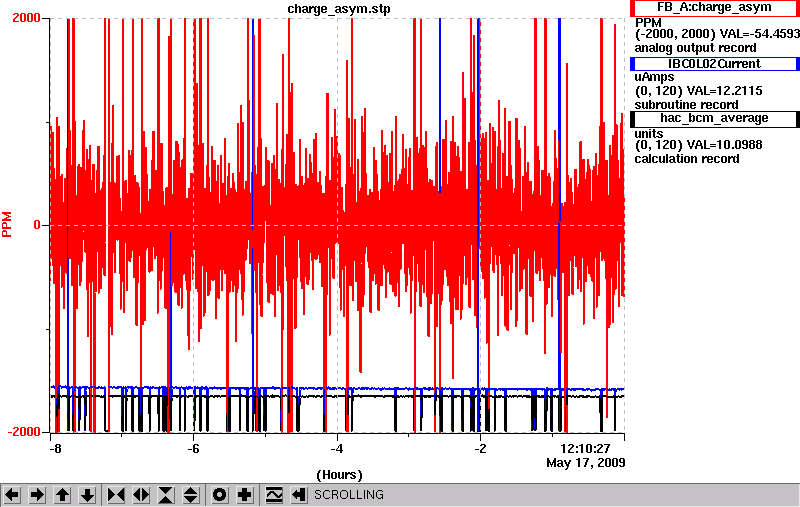Shift the plot down using the down arrow
800x507 pixels.
tap(87, 495)
